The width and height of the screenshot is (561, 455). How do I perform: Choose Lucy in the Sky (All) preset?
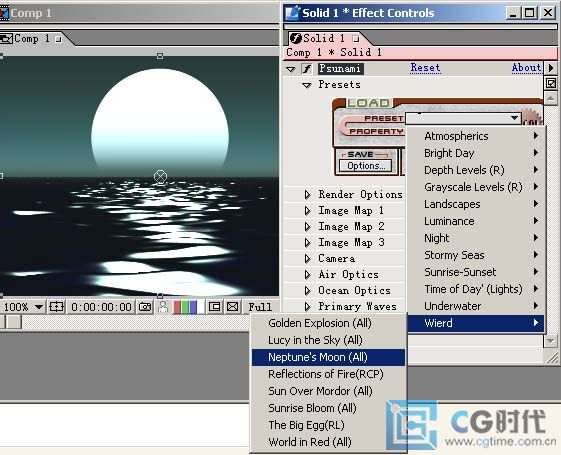[x=328, y=340]
